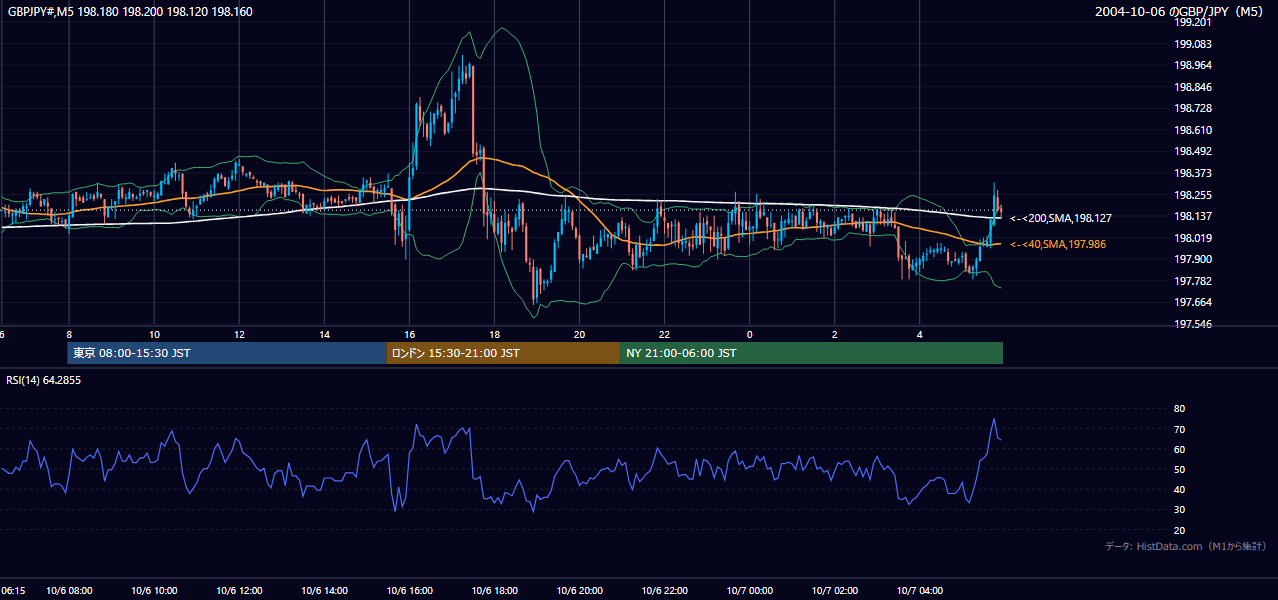This screenshot has width=1278, height=600.
Task: Click RSI scale value 80
Action: [x=1179, y=409]
